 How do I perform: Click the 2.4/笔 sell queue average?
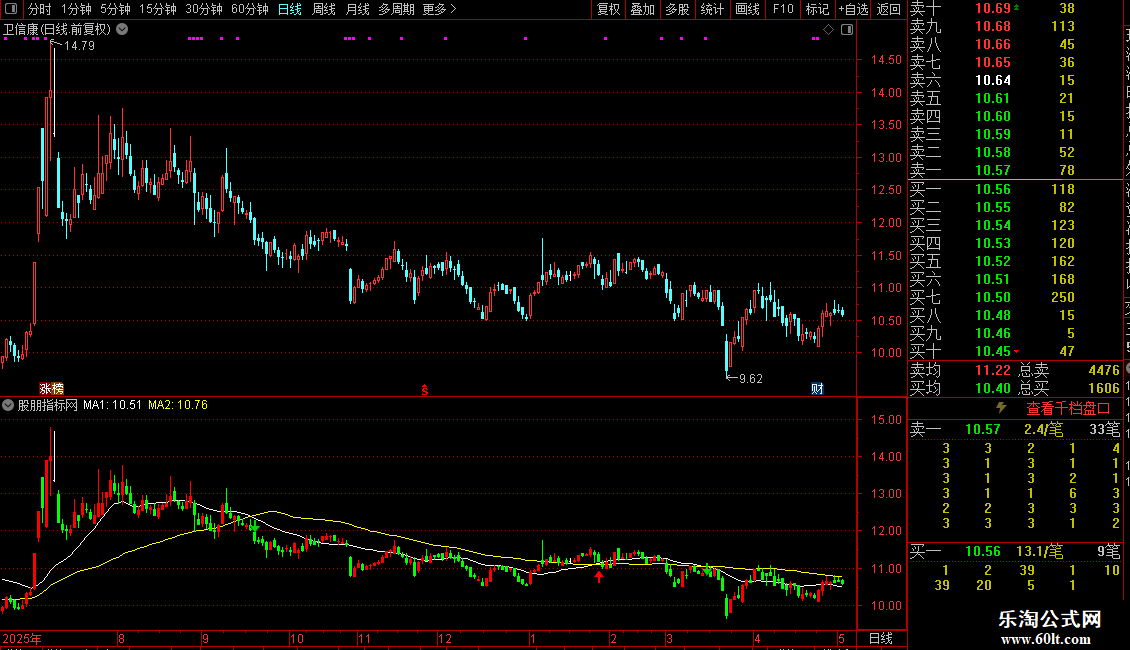click(x=1043, y=429)
